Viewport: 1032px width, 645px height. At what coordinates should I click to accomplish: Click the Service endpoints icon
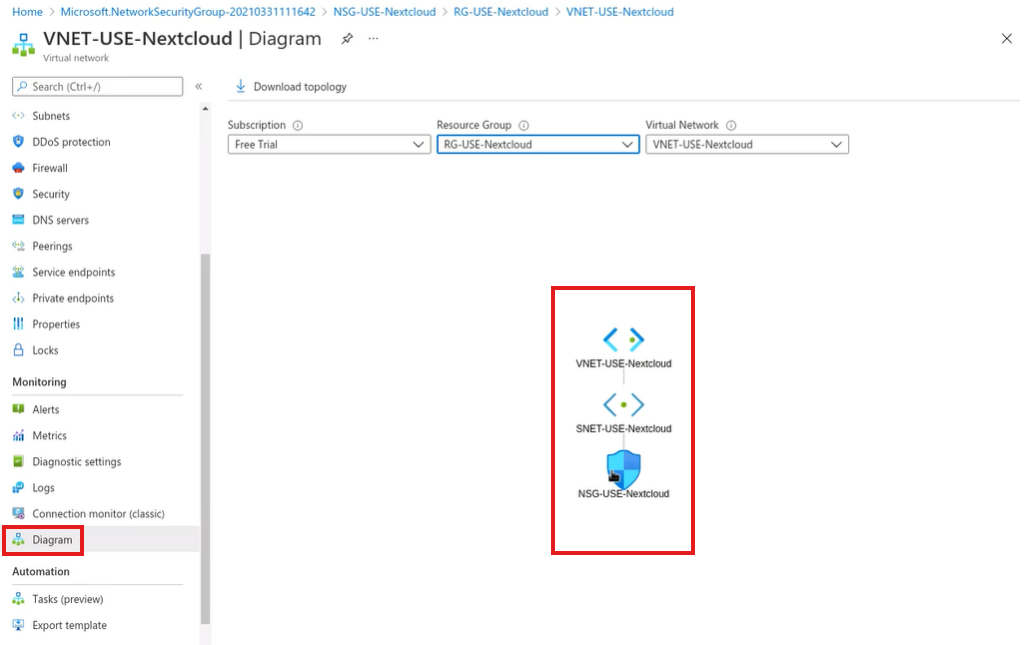(18, 272)
